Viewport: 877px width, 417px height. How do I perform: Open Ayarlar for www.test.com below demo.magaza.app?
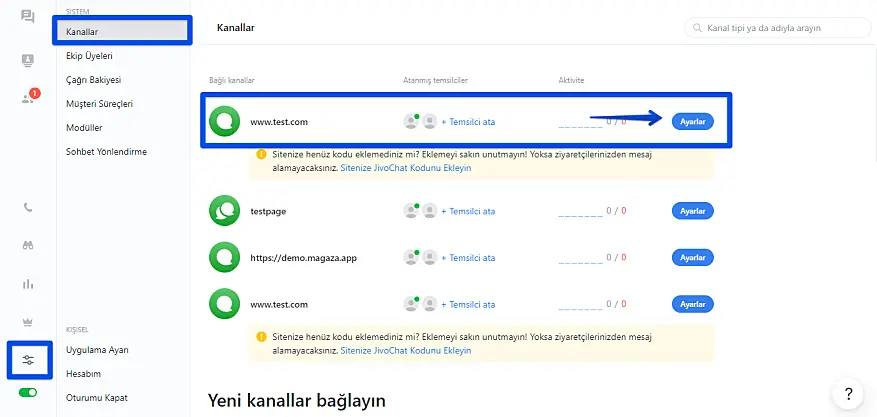(x=692, y=305)
